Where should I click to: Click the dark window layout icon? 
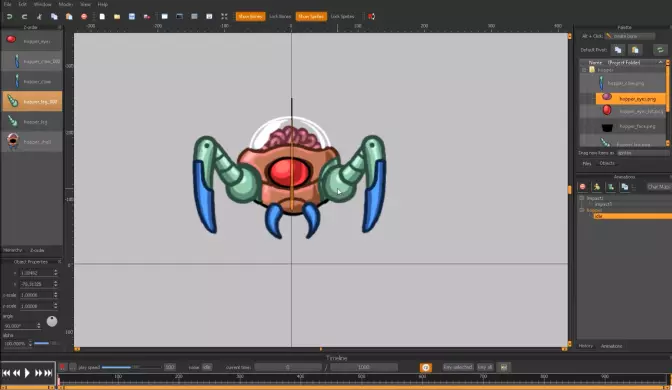pyautogui.click(x=180, y=16)
